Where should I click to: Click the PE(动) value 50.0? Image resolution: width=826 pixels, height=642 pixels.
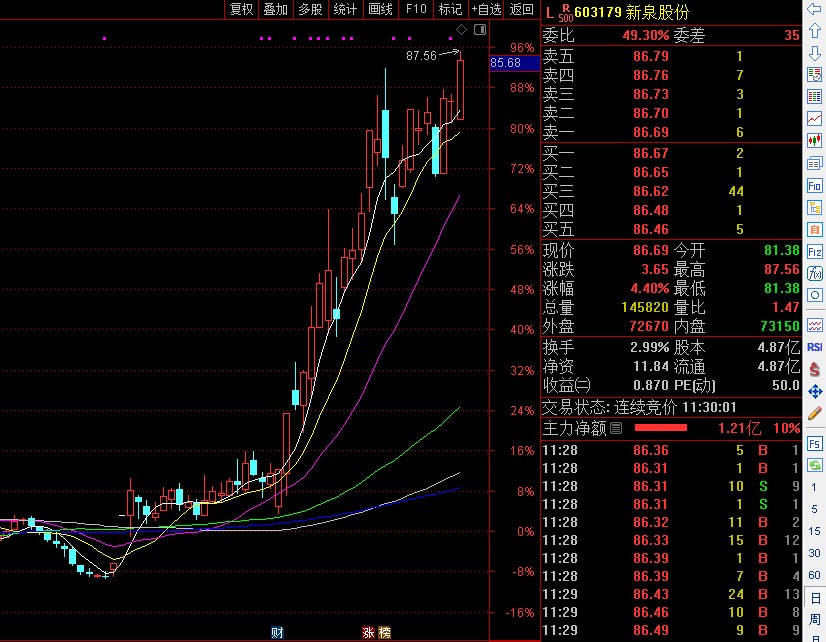coord(786,385)
